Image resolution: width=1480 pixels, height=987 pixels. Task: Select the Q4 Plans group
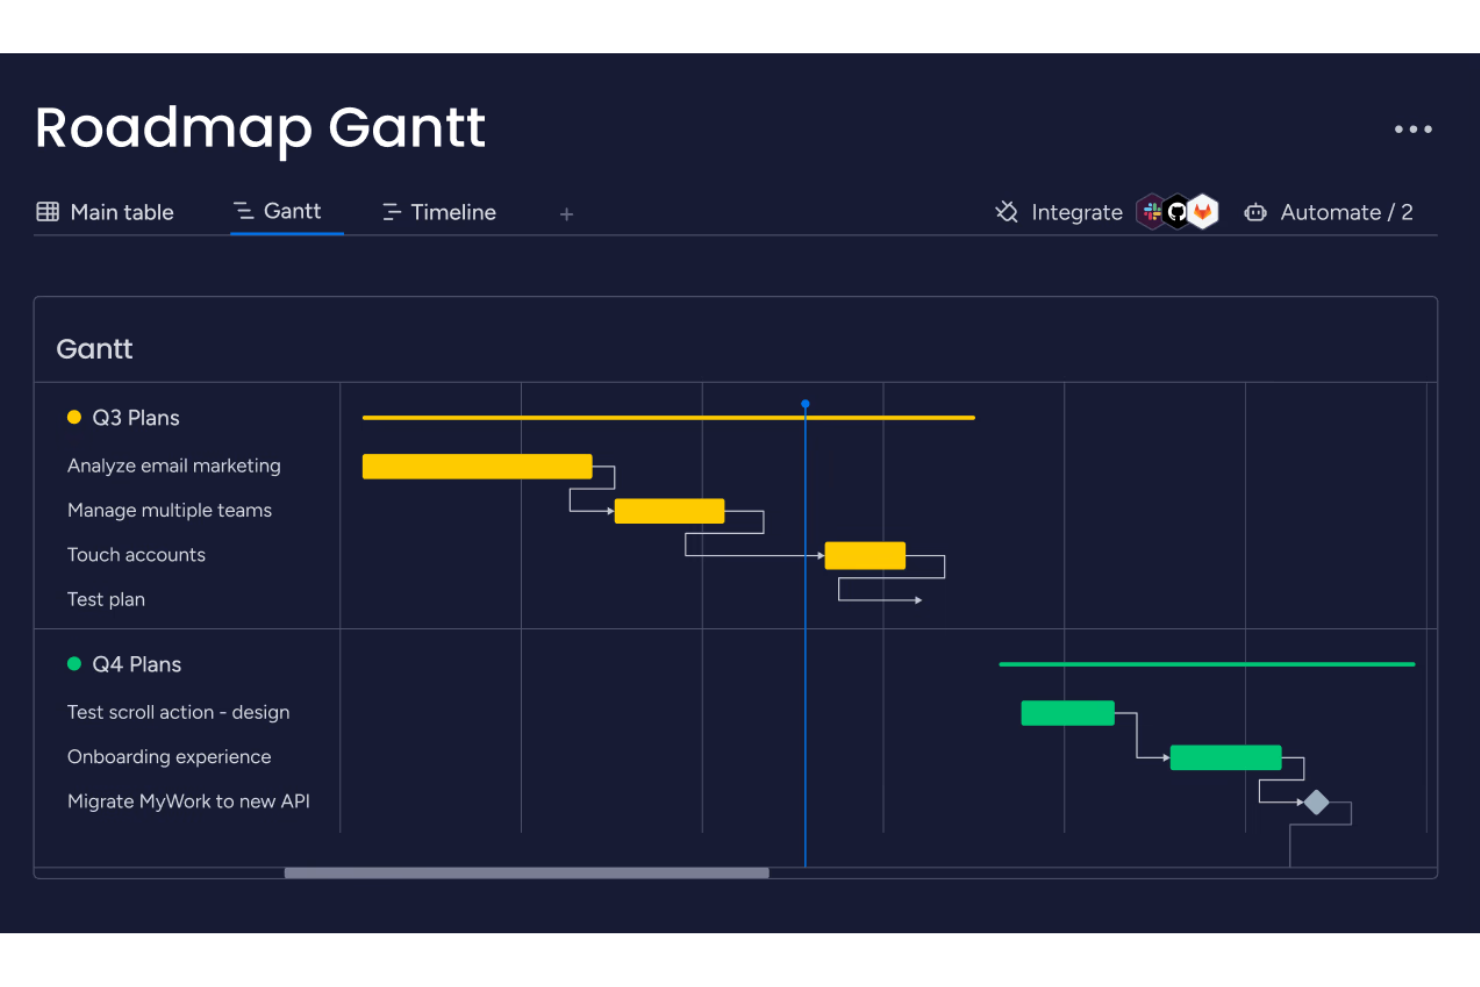137,665
